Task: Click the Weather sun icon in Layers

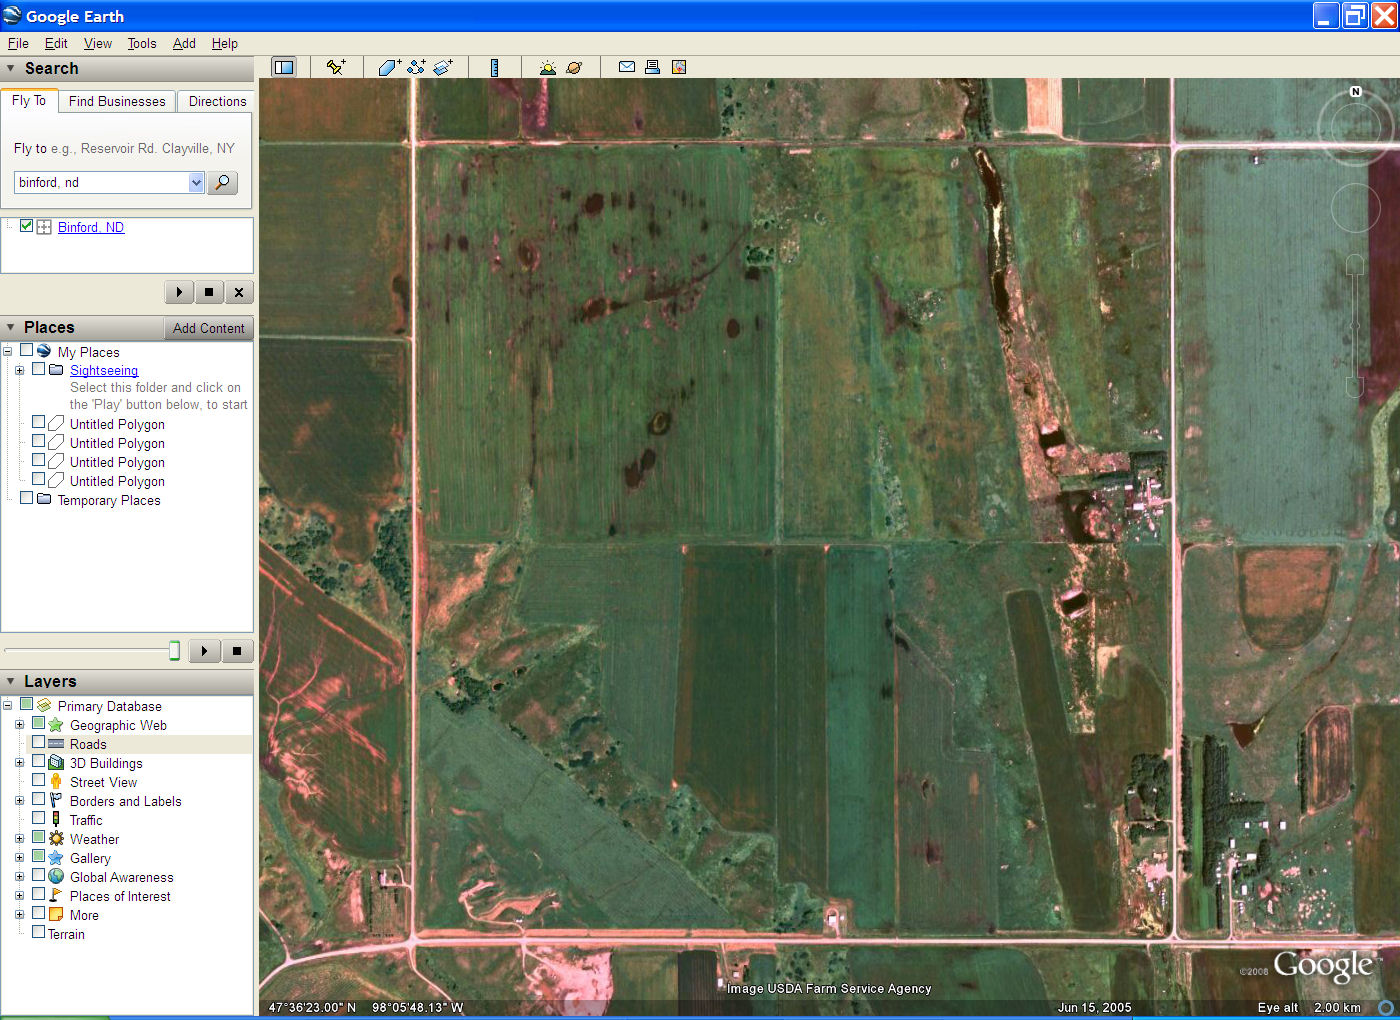Action: pyautogui.click(x=56, y=839)
